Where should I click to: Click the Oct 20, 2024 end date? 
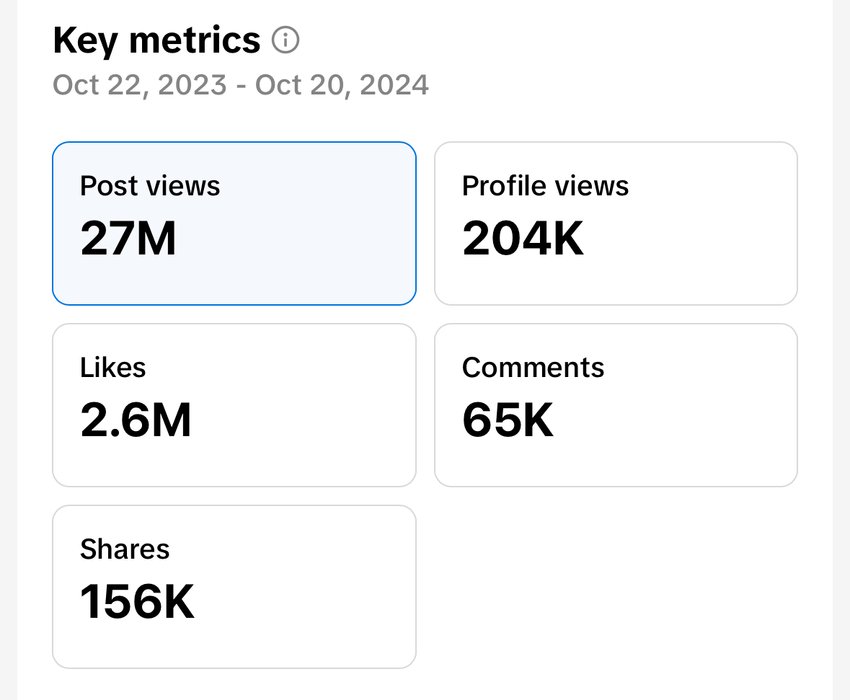pos(342,85)
